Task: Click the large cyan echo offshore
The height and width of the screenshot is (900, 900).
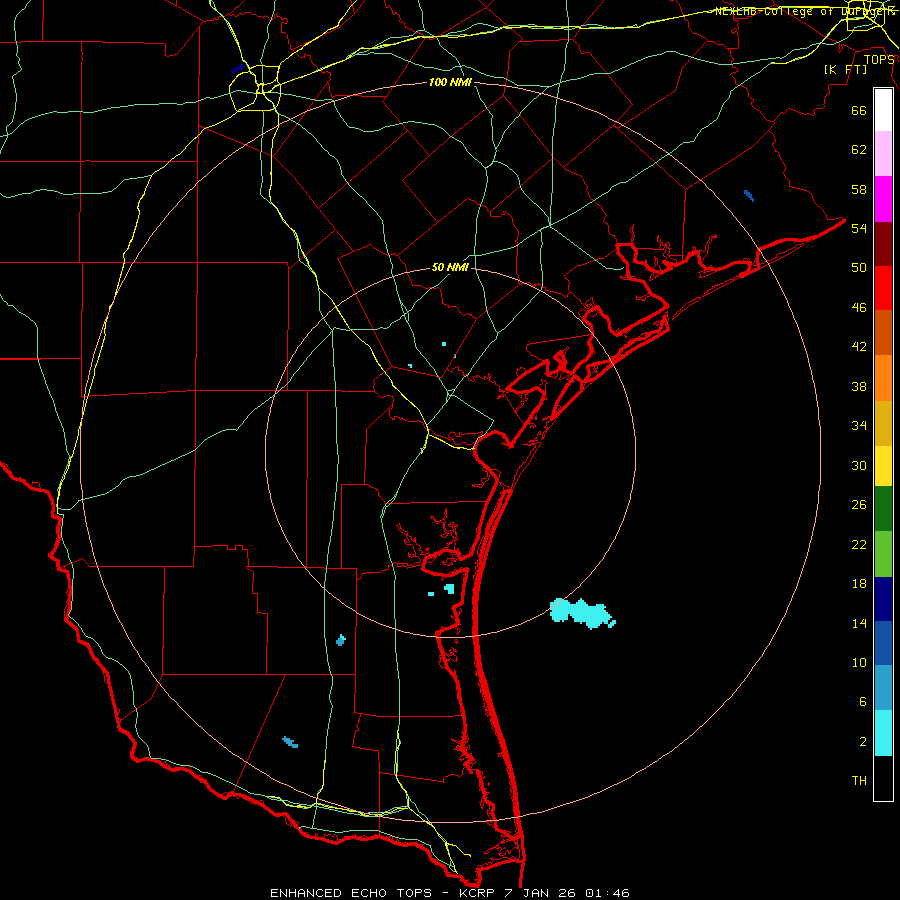Action: pos(581,612)
